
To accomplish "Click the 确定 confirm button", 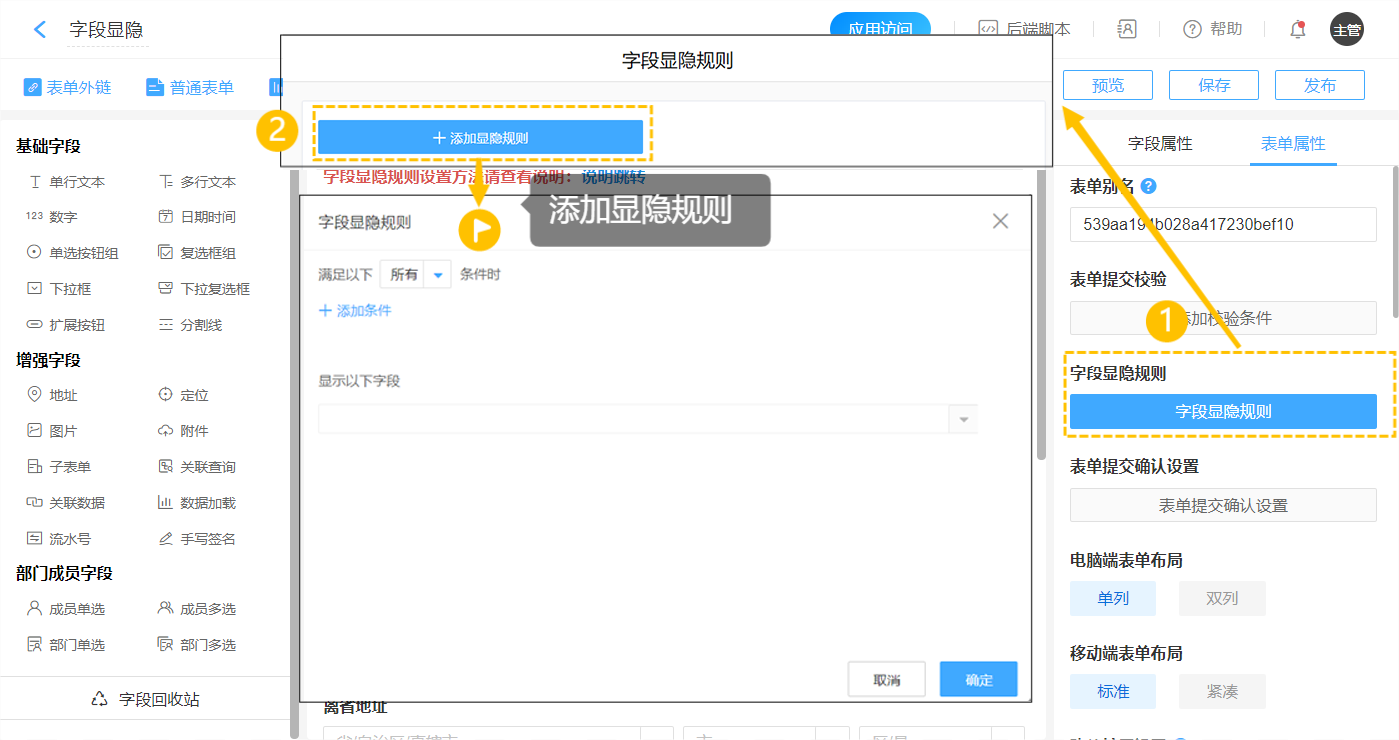I will tap(978, 680).
